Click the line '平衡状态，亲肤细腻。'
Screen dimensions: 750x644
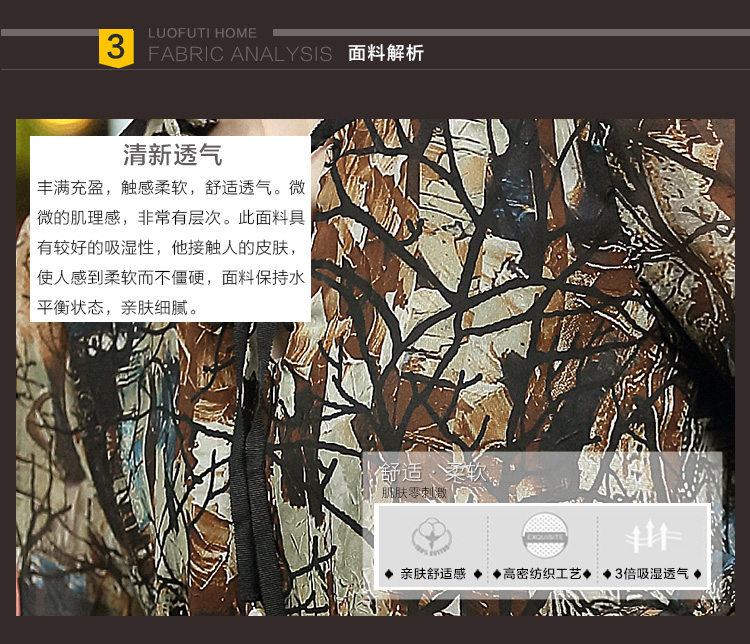pyautogui.click(x=118, y=308)
